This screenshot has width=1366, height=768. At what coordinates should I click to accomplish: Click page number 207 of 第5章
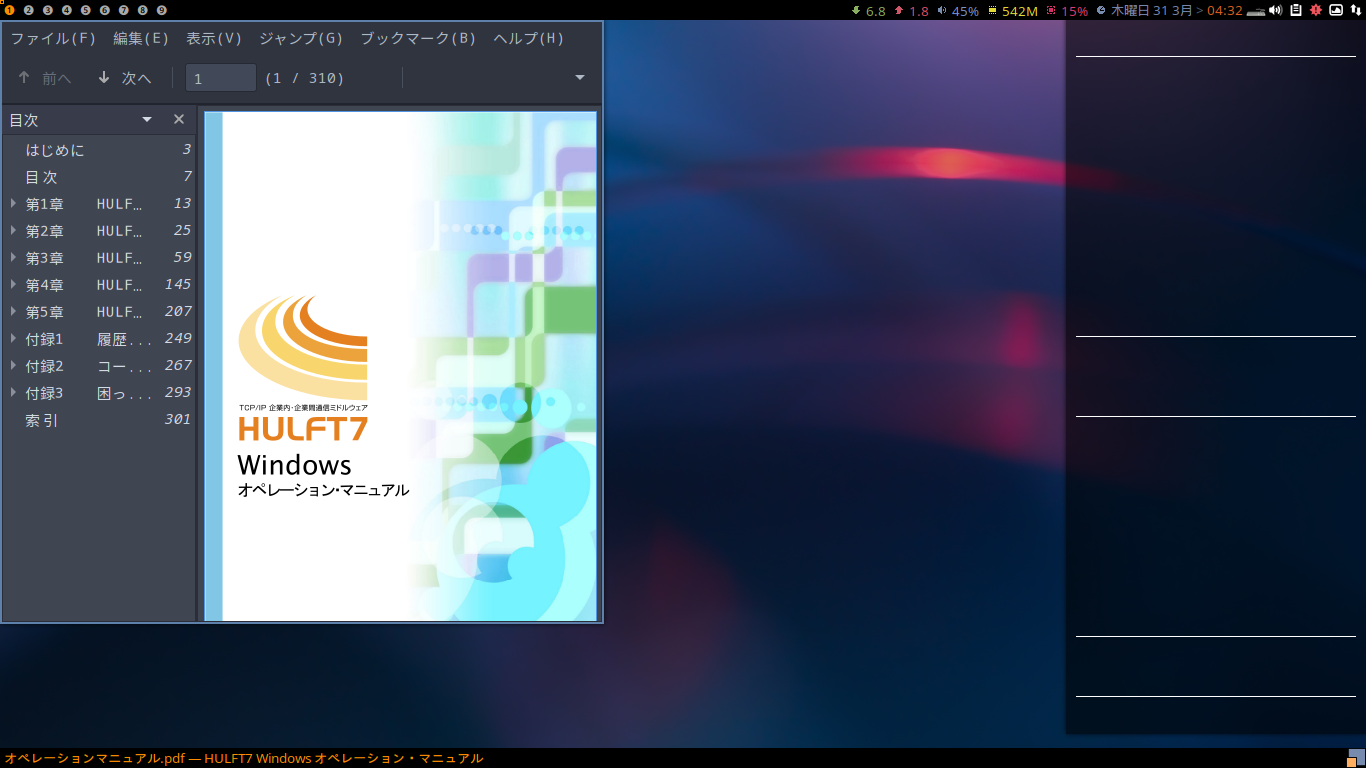pyautogui.click(x=178, y=312)
